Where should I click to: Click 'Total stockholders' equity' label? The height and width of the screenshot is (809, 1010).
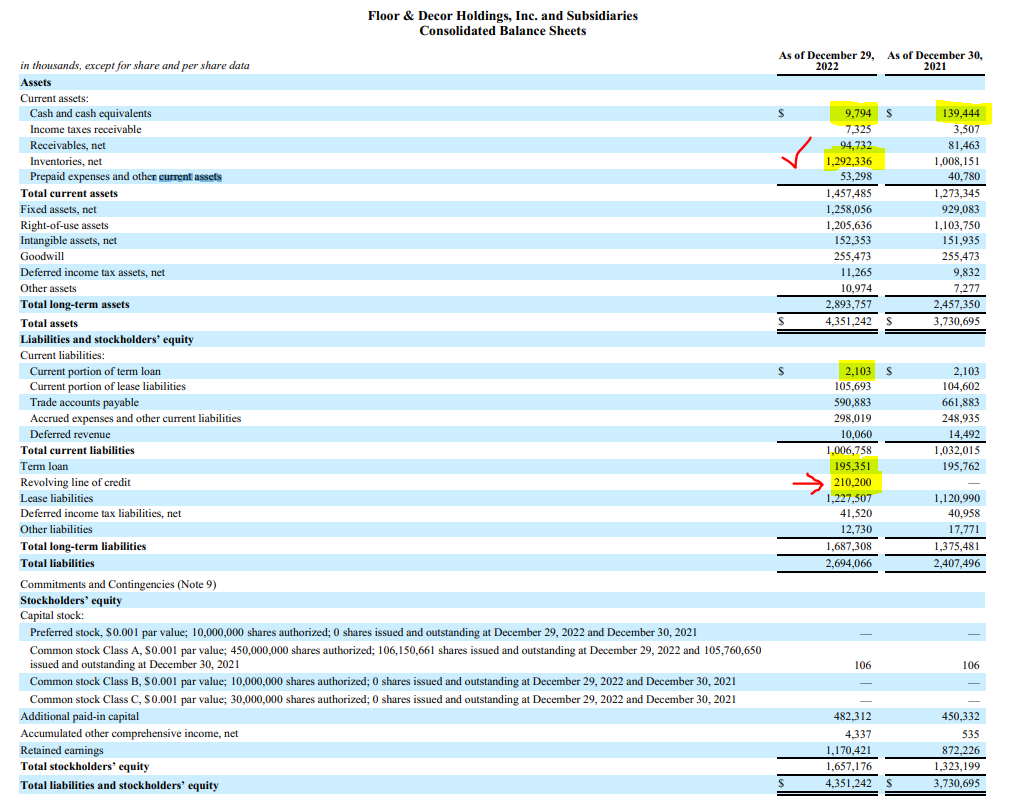coord(84,766)
